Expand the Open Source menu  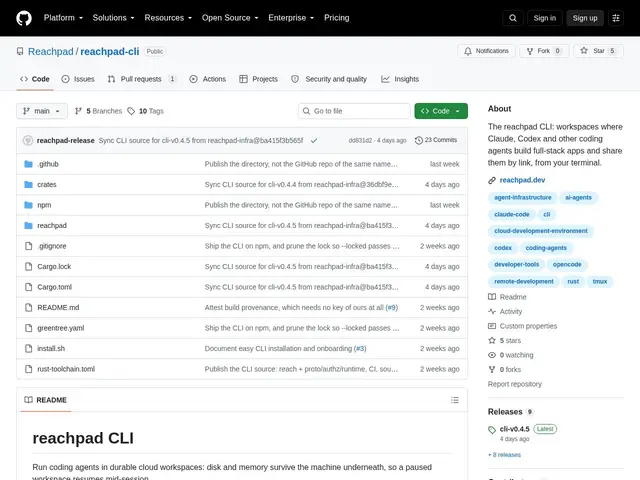(x=230, y=18)
